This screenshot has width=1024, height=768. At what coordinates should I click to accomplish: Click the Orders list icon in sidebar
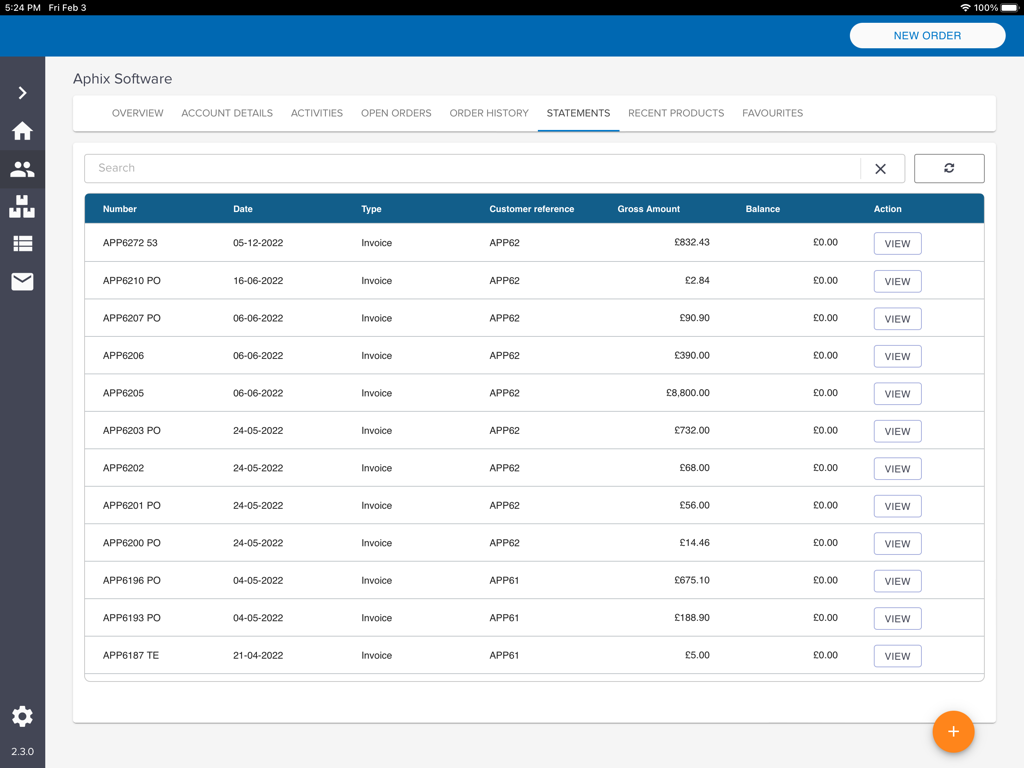tap(22, 244)
